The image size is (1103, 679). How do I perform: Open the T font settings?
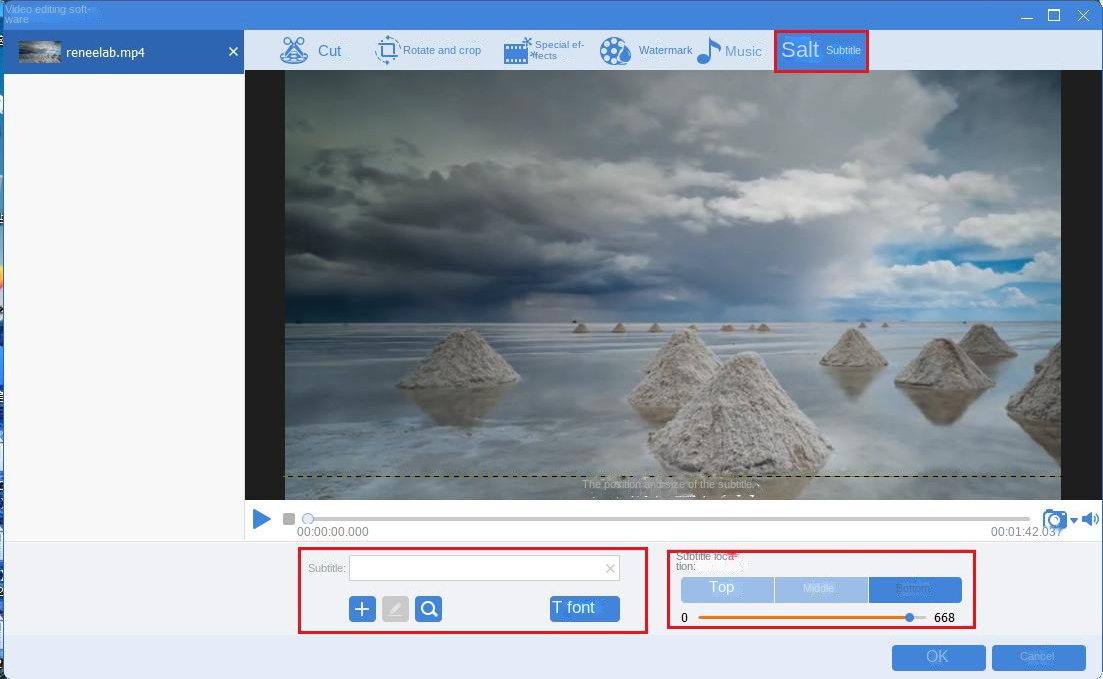click(x=583, y=608)
